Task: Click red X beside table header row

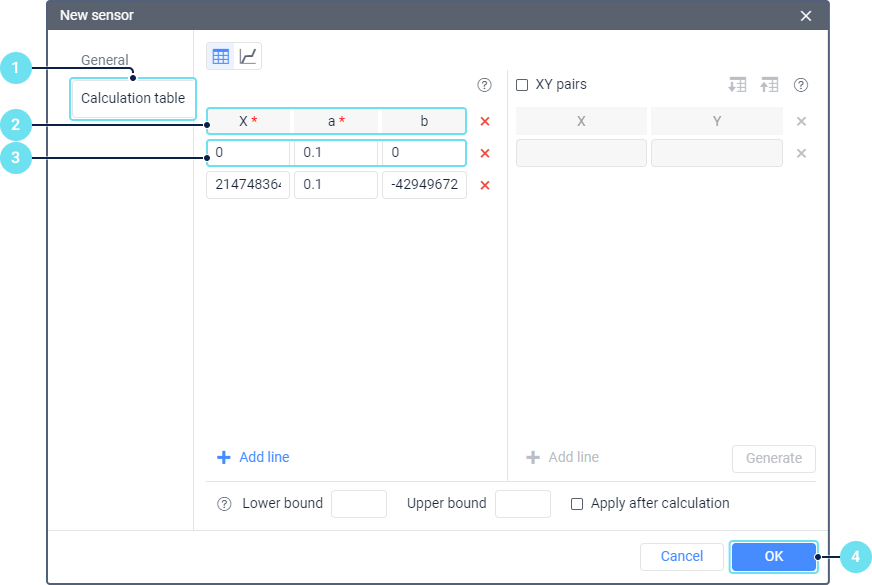Action: coord(485,121)
